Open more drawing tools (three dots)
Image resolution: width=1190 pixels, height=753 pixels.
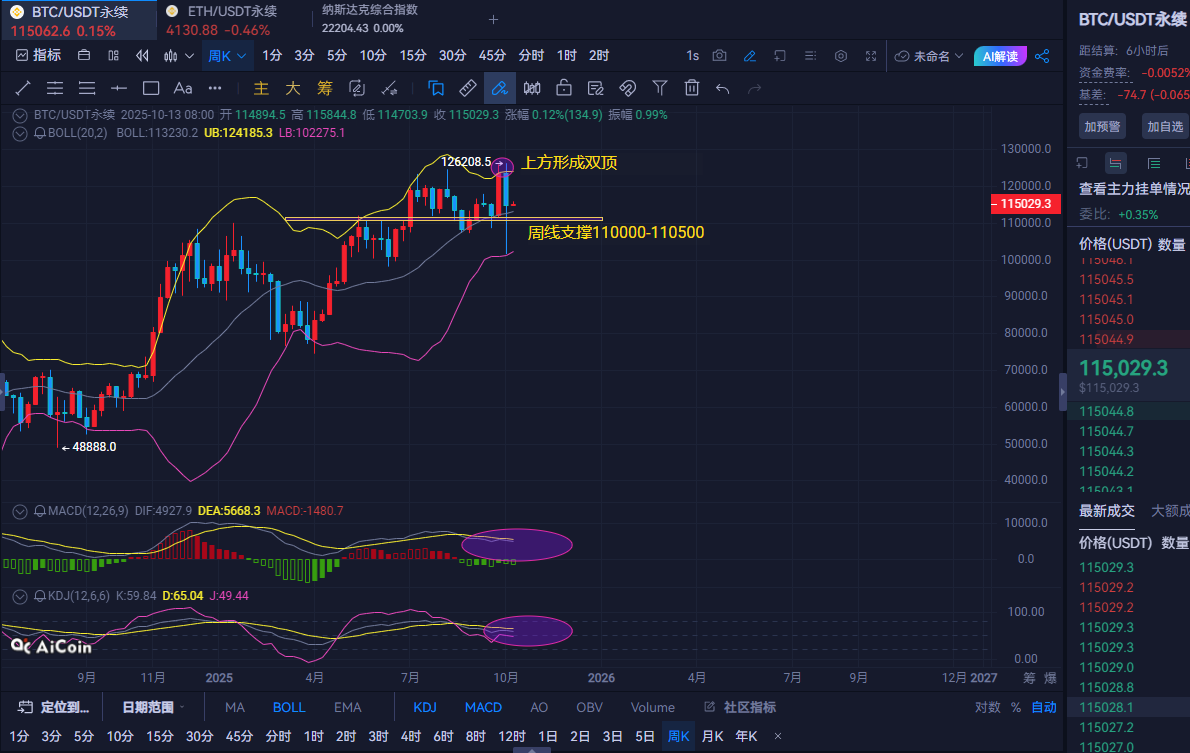[215, 88]
